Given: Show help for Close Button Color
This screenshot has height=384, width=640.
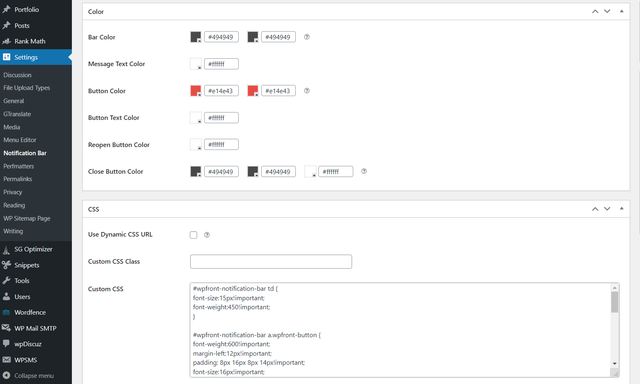Looking at the screenshot, I should 364,171.
